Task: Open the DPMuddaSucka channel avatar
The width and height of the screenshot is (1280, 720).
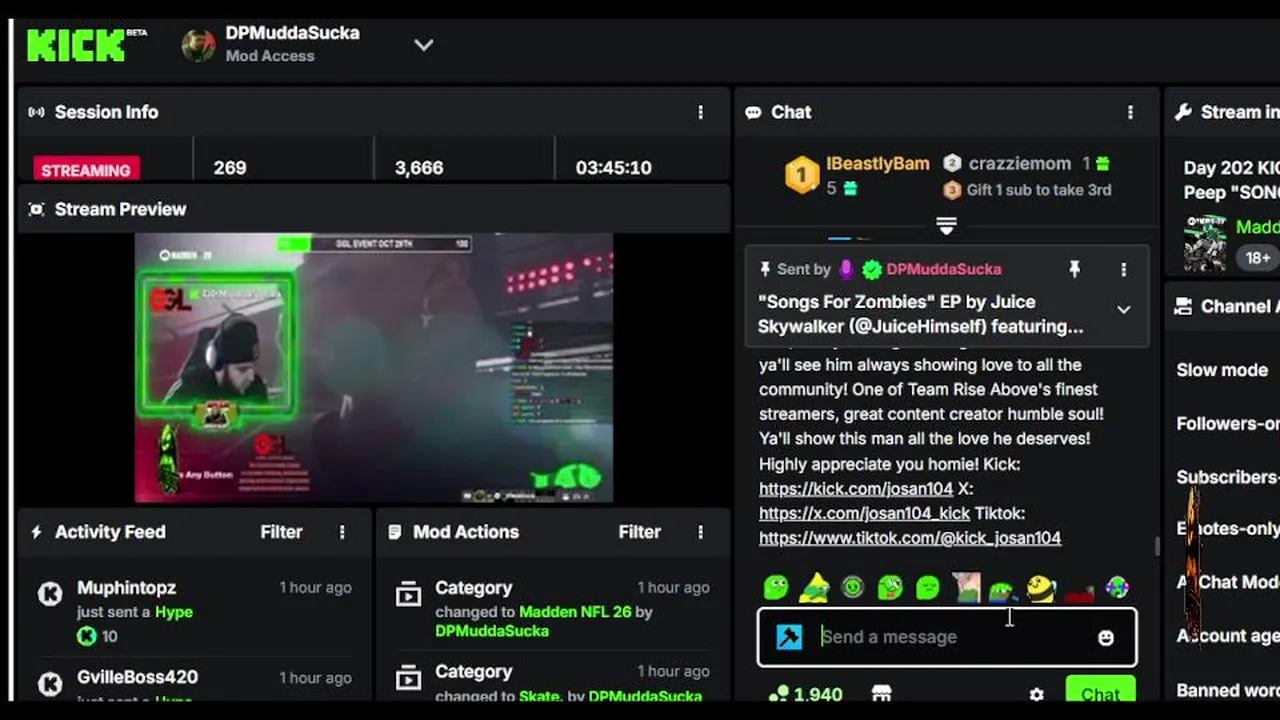Action: 198,45
